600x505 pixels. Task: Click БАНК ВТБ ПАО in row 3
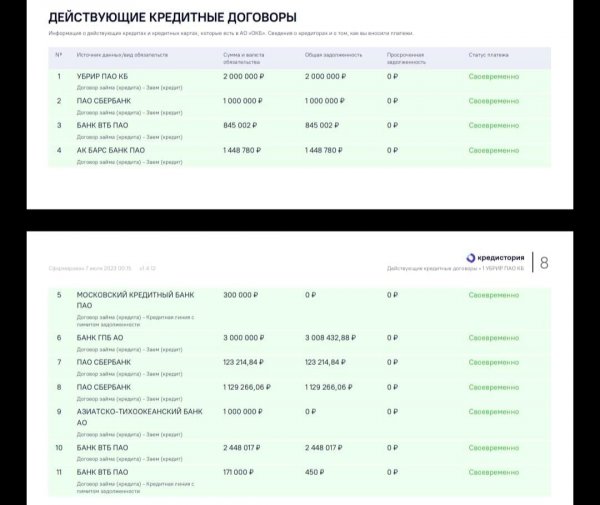[102, 125]
